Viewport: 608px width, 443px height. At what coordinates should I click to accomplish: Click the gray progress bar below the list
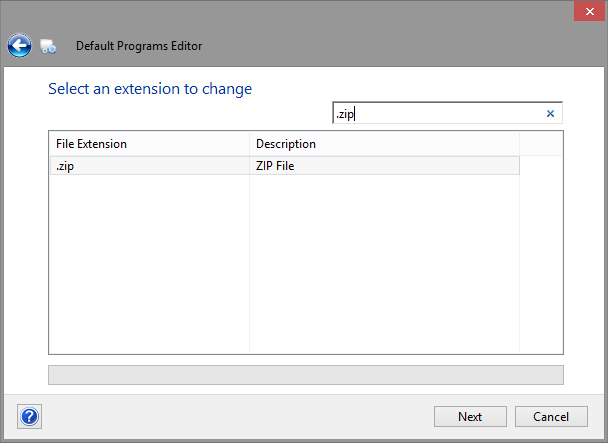305,375
